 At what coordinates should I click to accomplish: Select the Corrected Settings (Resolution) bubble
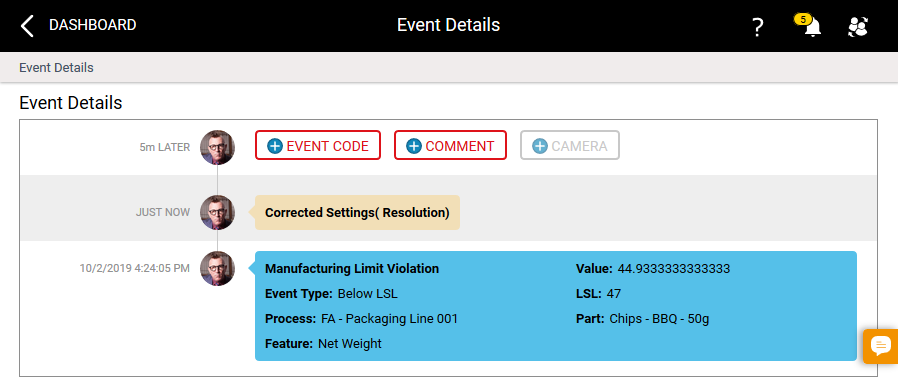click(x=357, y=212)
